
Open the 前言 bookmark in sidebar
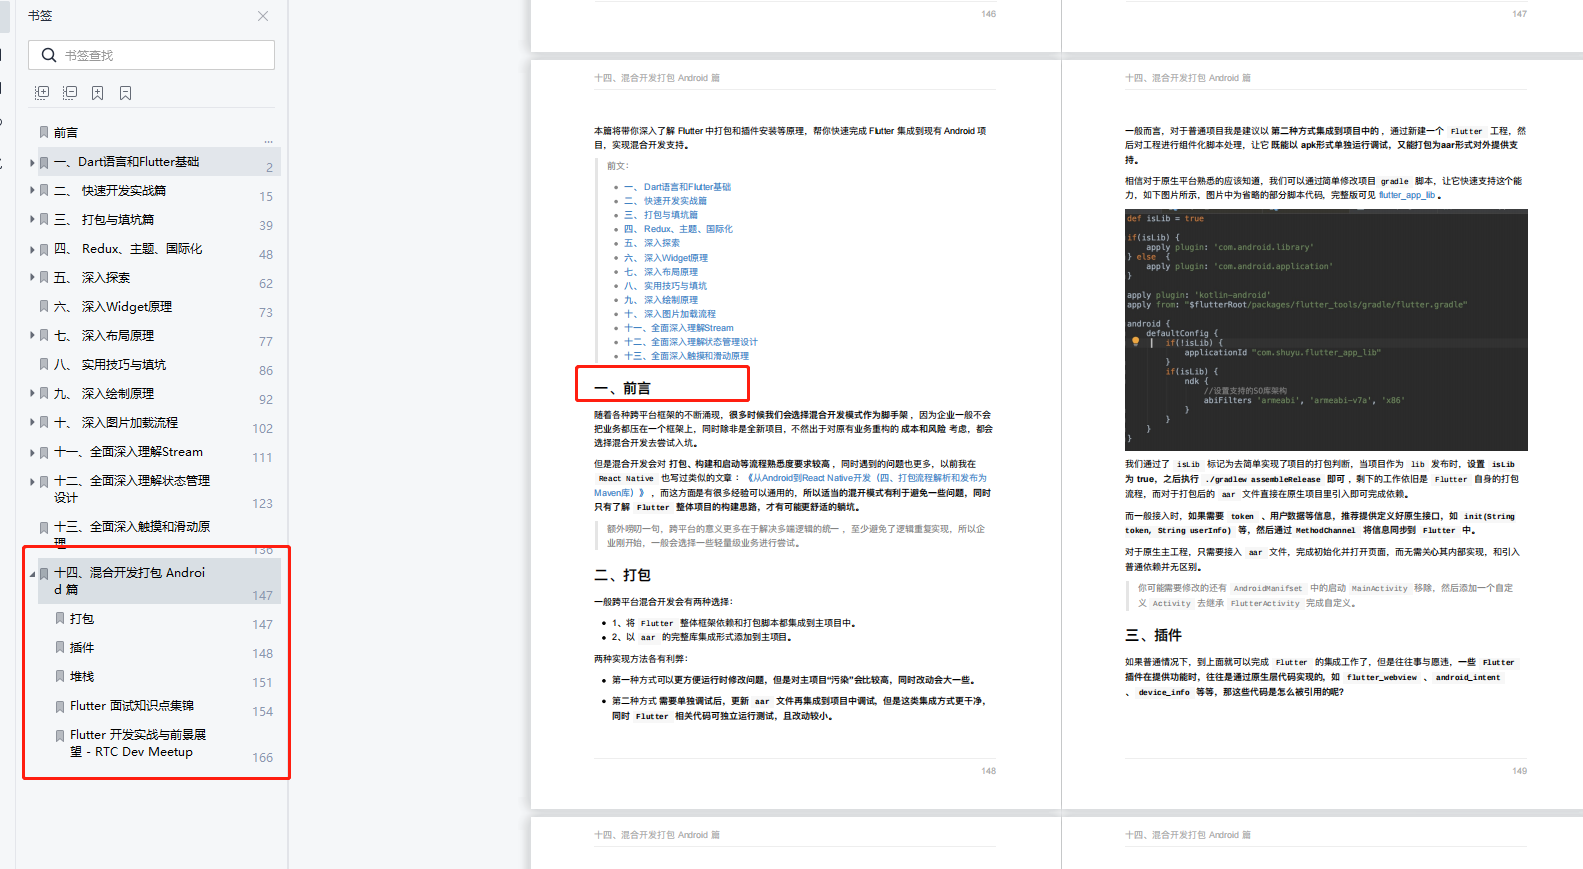tap(66, 133)
